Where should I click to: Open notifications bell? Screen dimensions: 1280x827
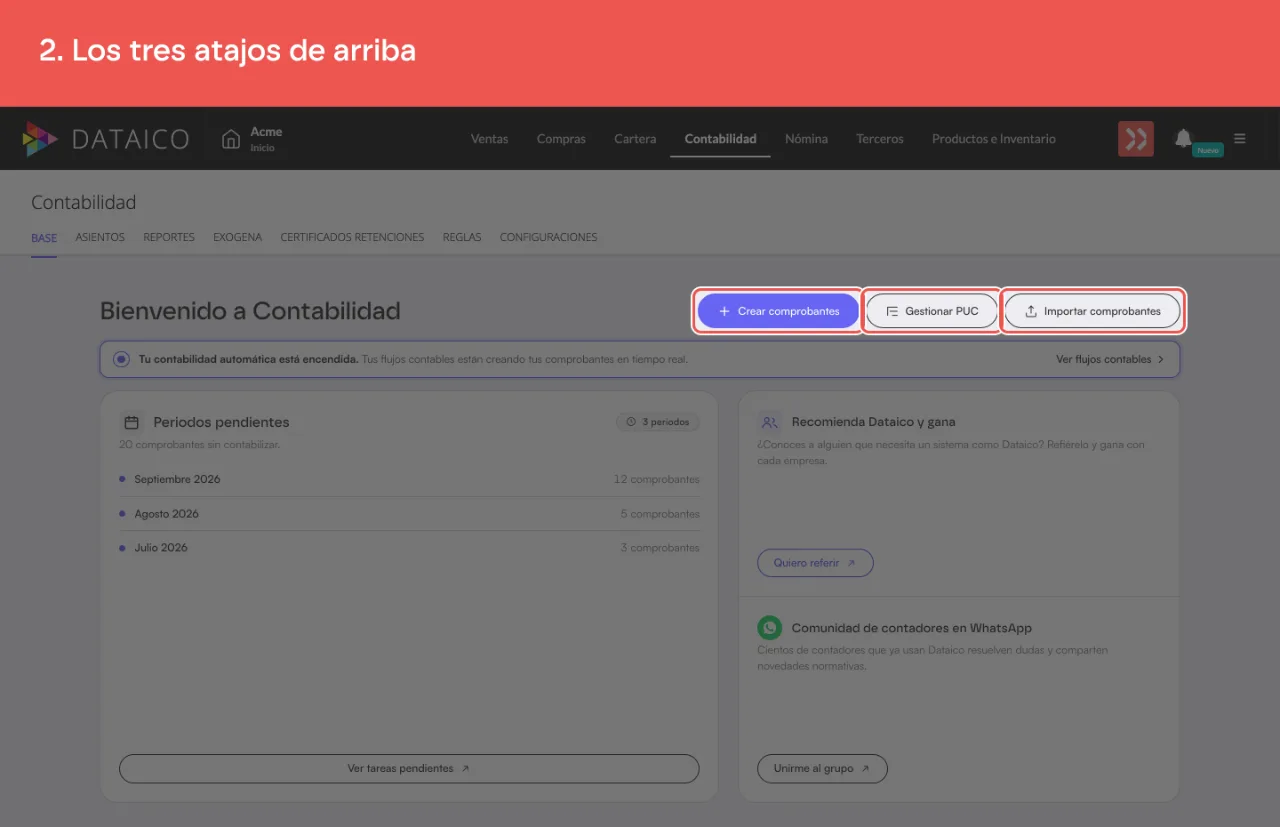coord(1183,137)
